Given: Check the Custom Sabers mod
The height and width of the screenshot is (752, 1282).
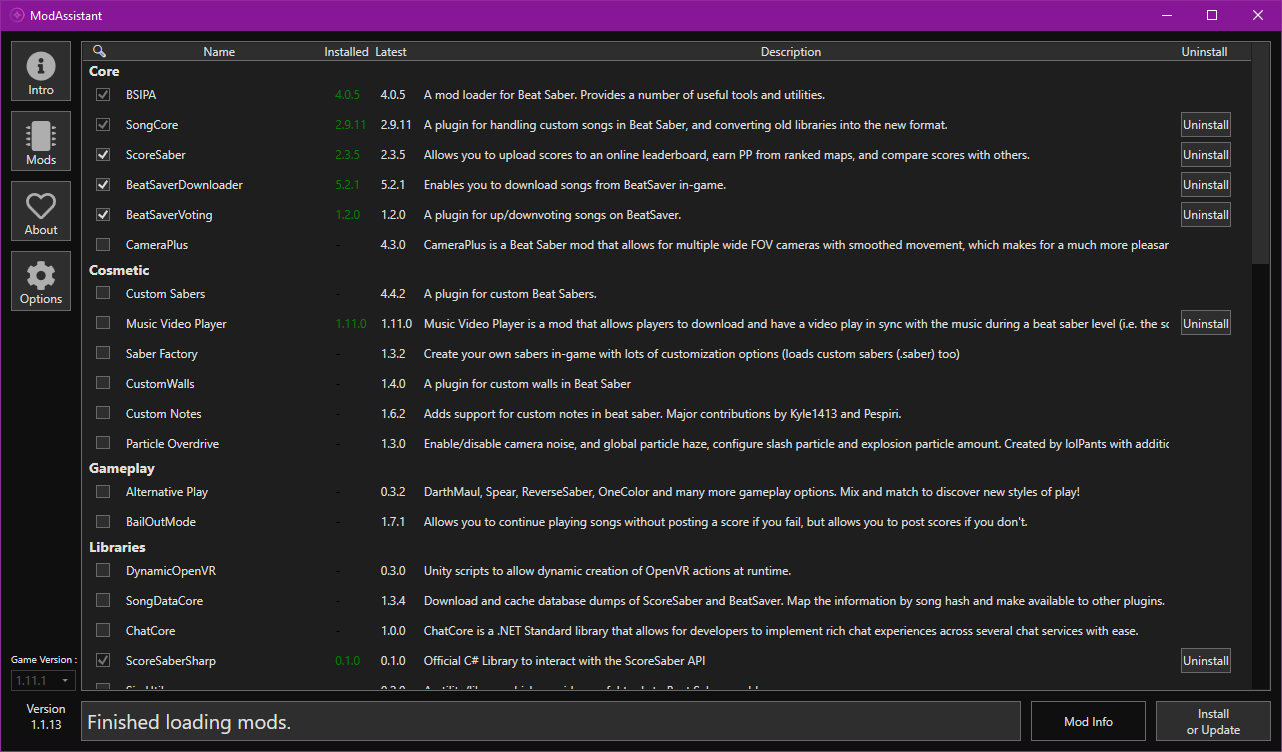Looking at the screenshot, I should (103, 293).
